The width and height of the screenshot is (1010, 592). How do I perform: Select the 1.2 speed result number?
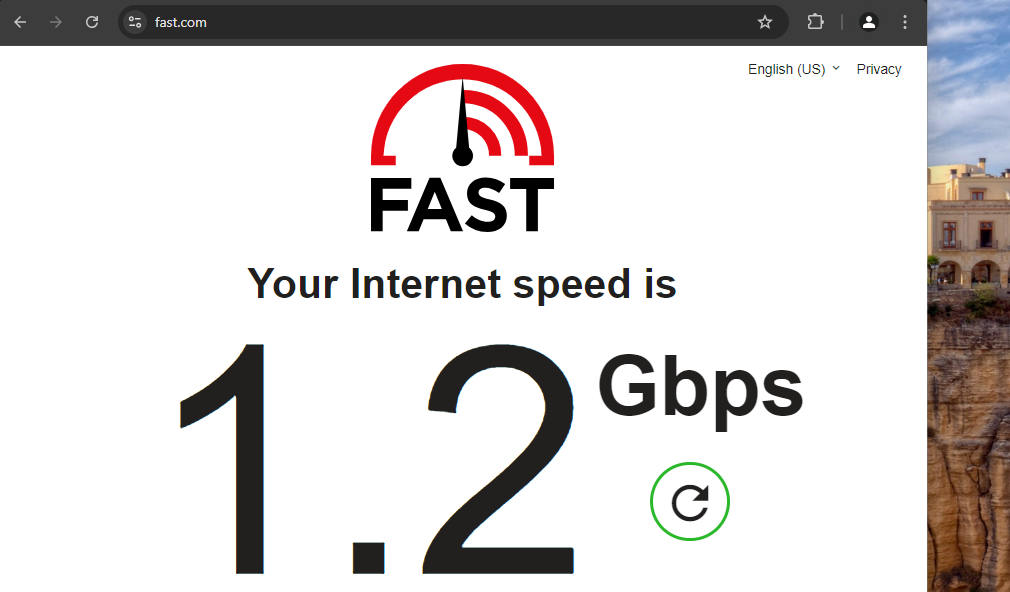(377, 459)
